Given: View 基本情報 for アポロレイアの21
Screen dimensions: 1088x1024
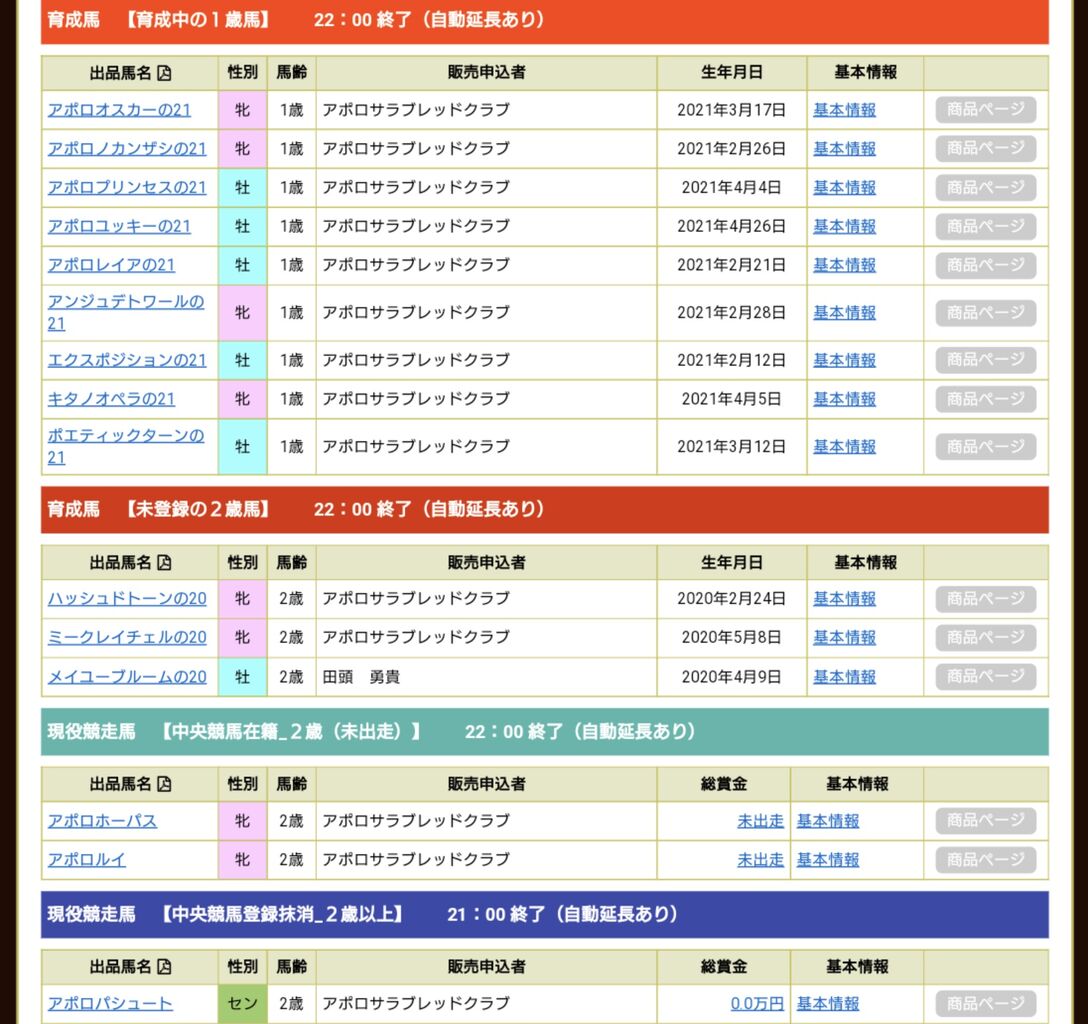Looking at the screenshot, I should tap(844, 265).
